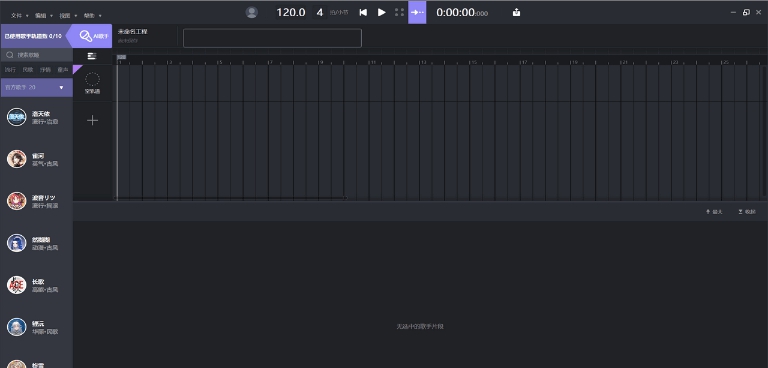Click the magnifier icon in the search box
768x368 pixels.
tap(10, 55)
